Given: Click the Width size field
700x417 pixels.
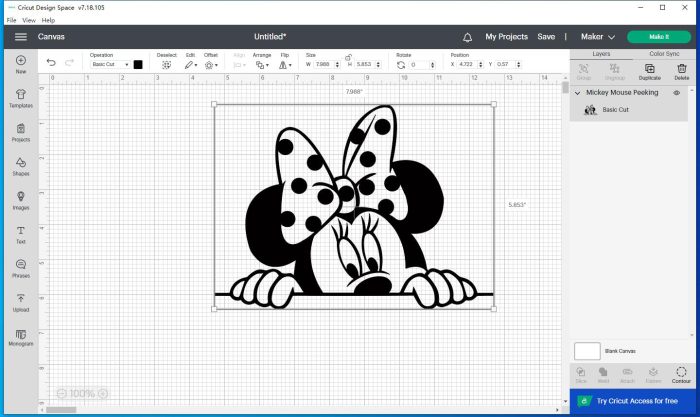Looking at the screenshot, I should pos(324,64).
